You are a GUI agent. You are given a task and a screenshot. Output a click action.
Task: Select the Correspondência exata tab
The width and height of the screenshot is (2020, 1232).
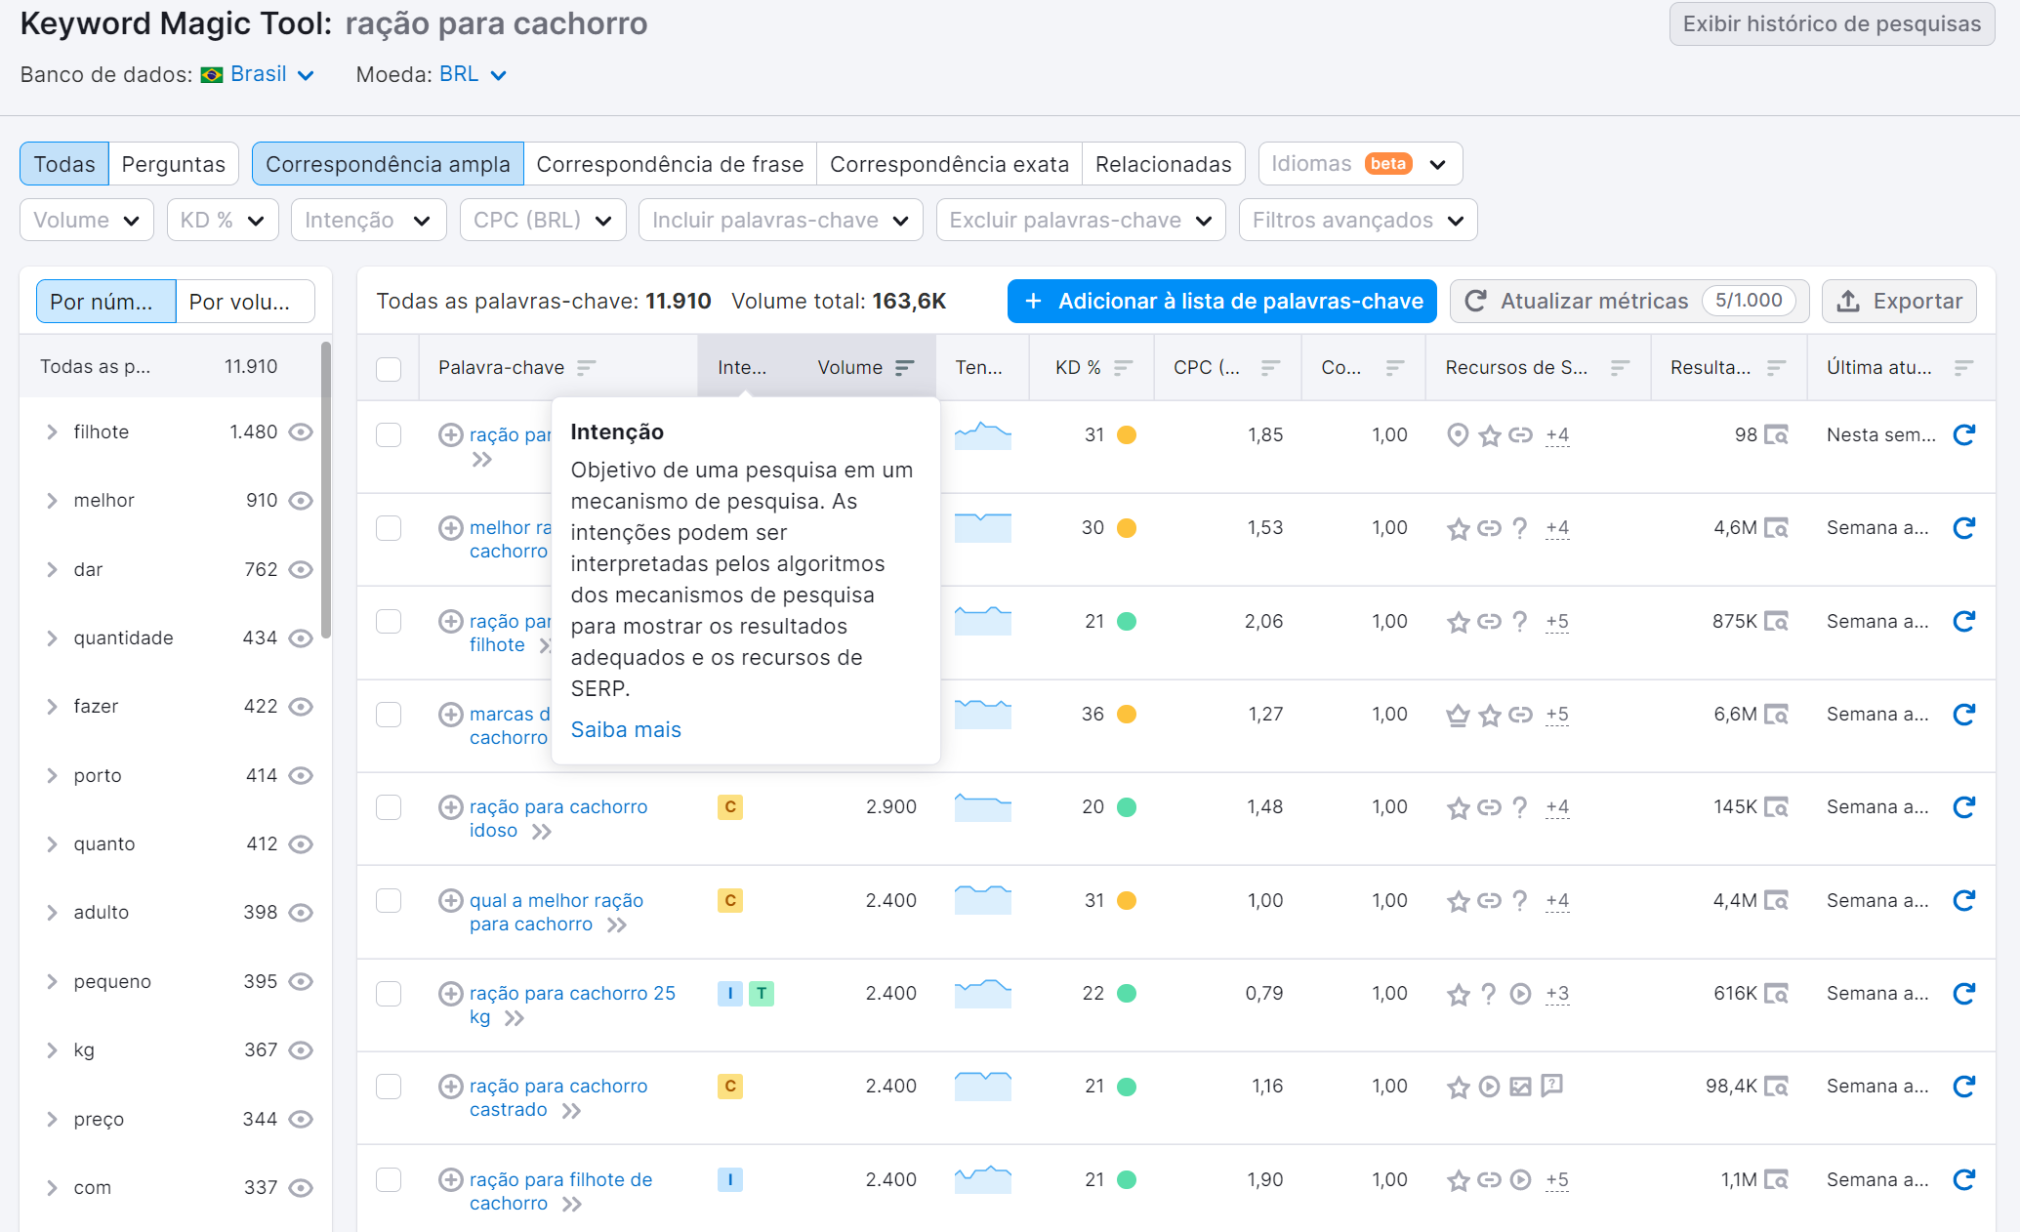949,163
